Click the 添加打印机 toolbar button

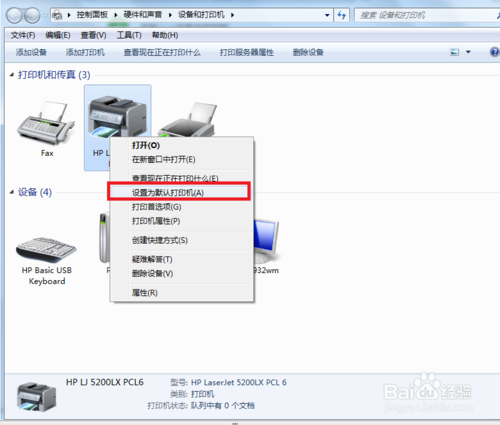point(85,52)
